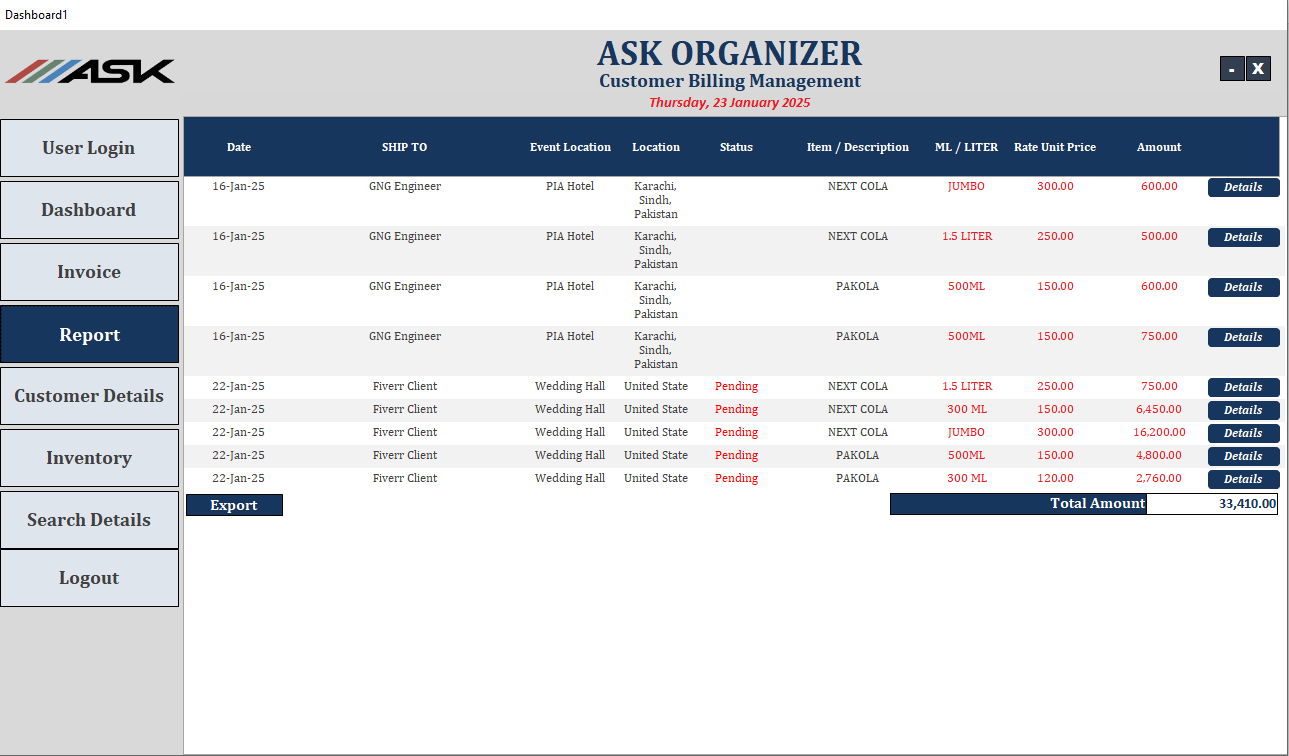This screenshot has height=756, width=1289.
Task: Show Details for the 2,760.00 row
Action: pyautogui.click(x=1243, y=479)
